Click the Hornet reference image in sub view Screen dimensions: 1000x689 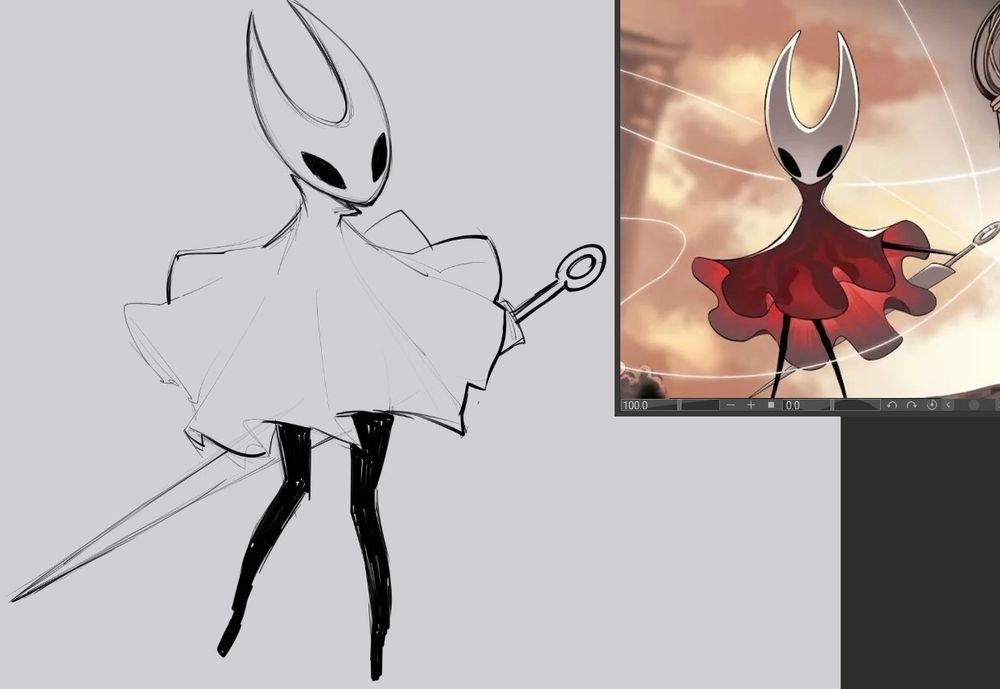pyautogui.click(x=810, y=199)
